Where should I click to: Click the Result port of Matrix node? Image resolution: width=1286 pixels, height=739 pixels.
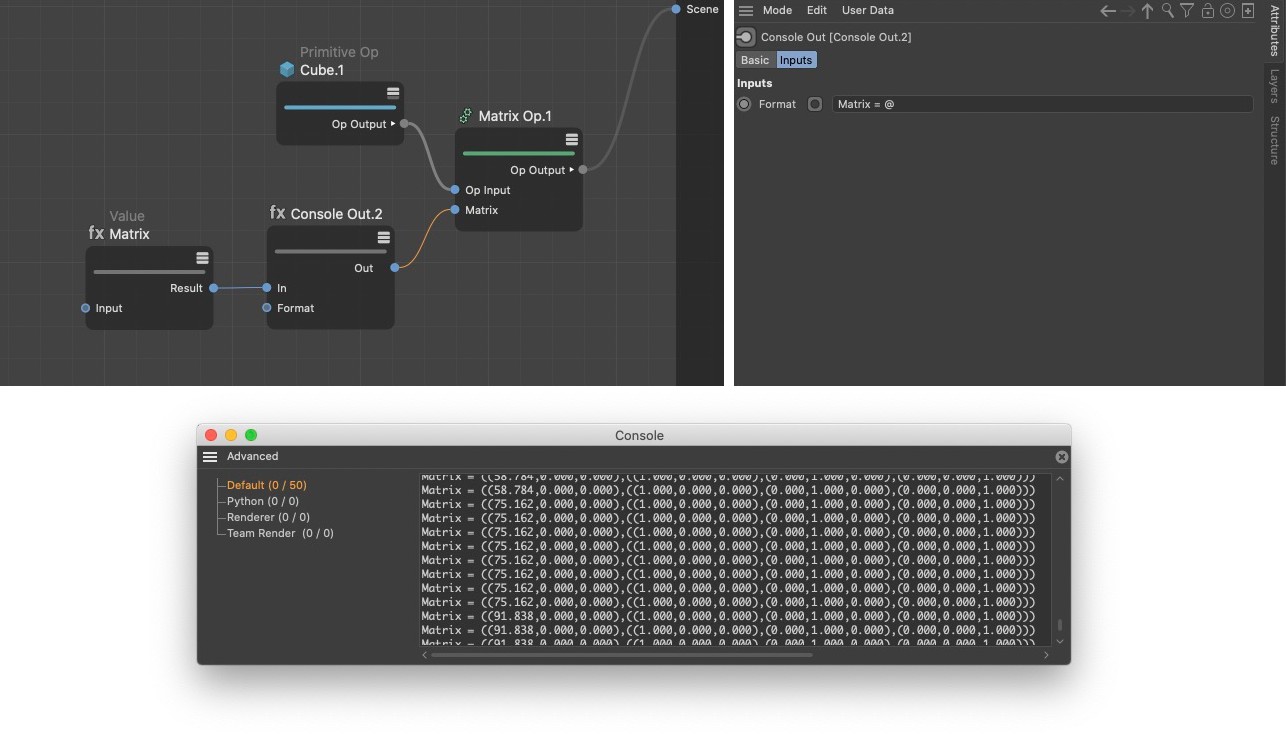pos(213,288)
